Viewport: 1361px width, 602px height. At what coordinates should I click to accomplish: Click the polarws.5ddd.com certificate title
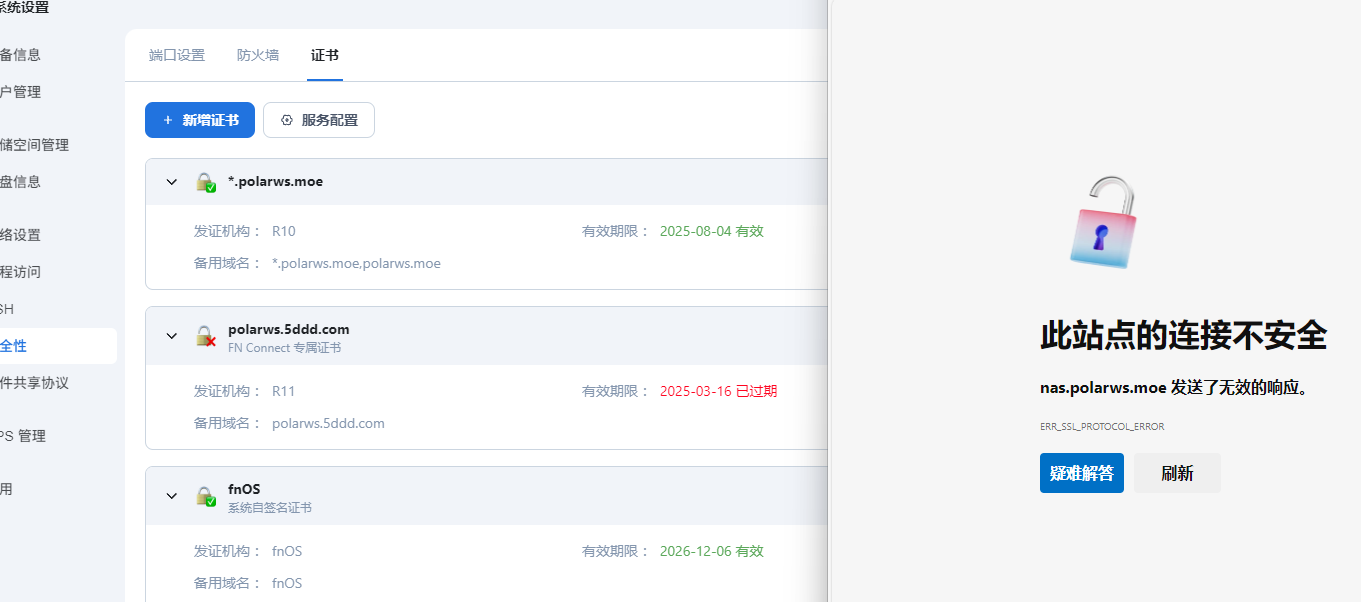[289, 329]
